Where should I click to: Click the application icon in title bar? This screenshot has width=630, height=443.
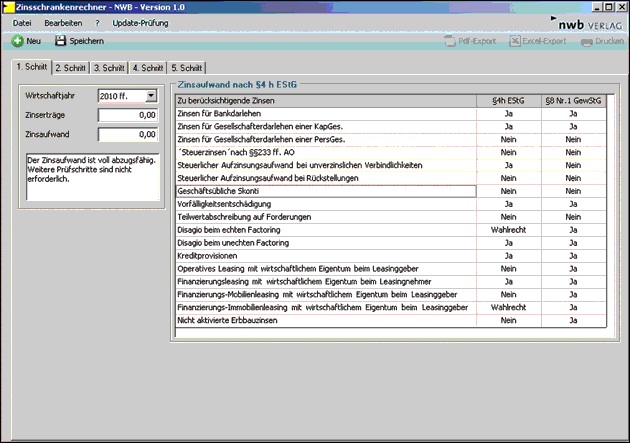[7, 6]
